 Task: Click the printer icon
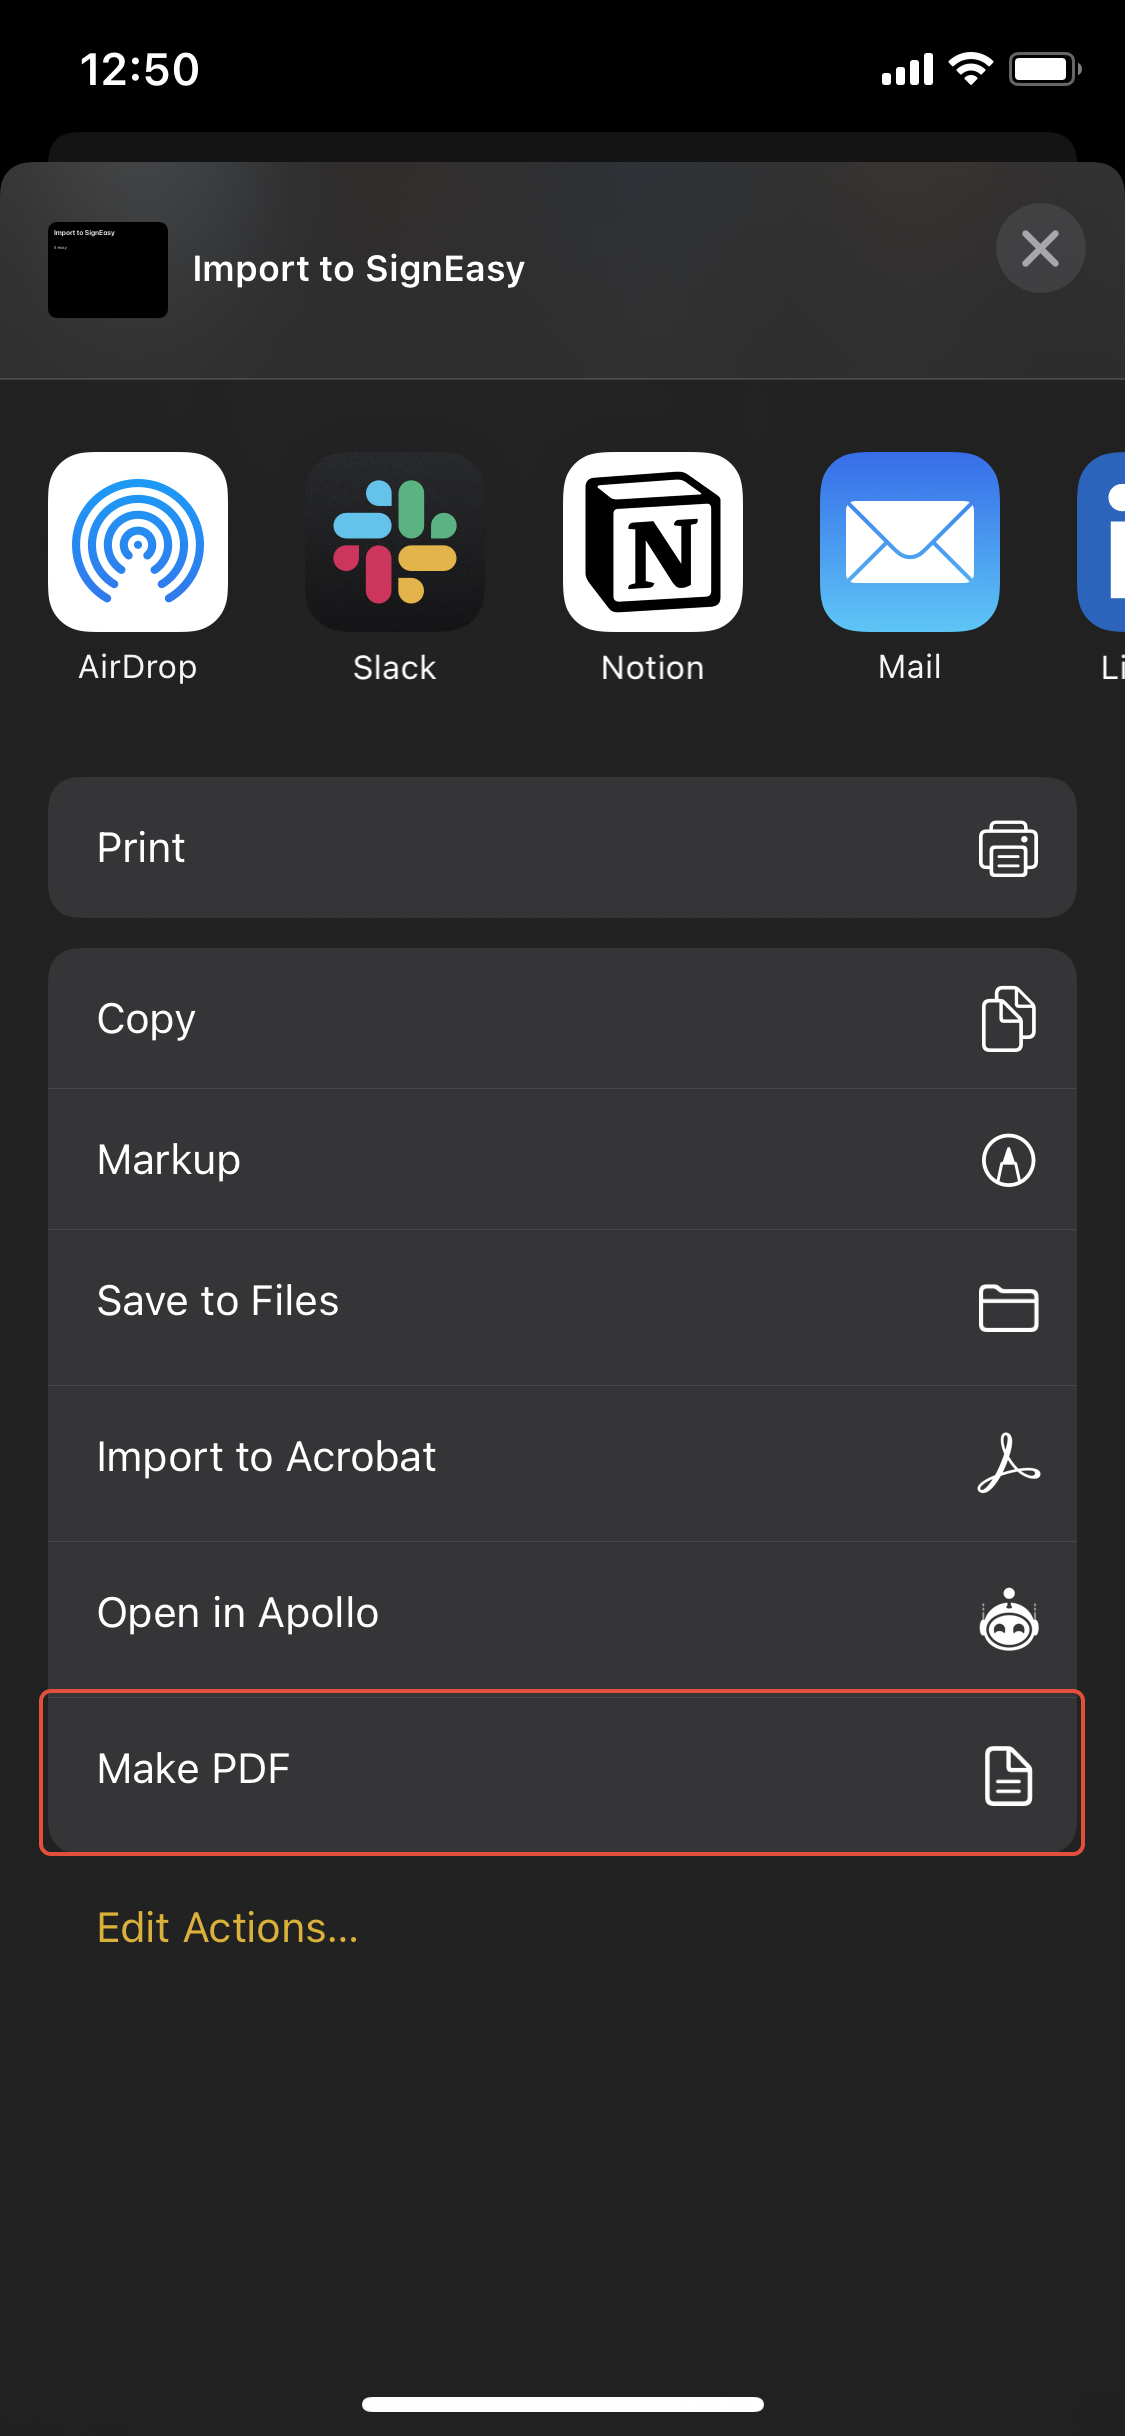tap(1008, 849)
